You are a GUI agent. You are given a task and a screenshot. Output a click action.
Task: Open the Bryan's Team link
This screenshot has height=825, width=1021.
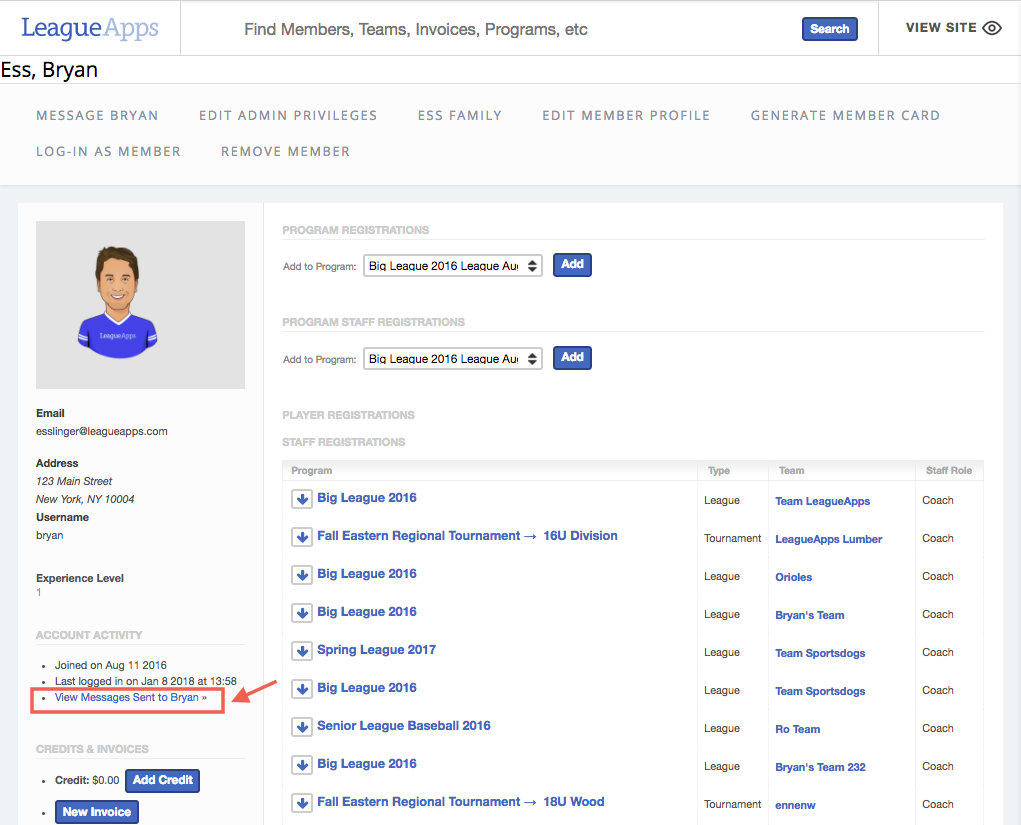(809, 615)
